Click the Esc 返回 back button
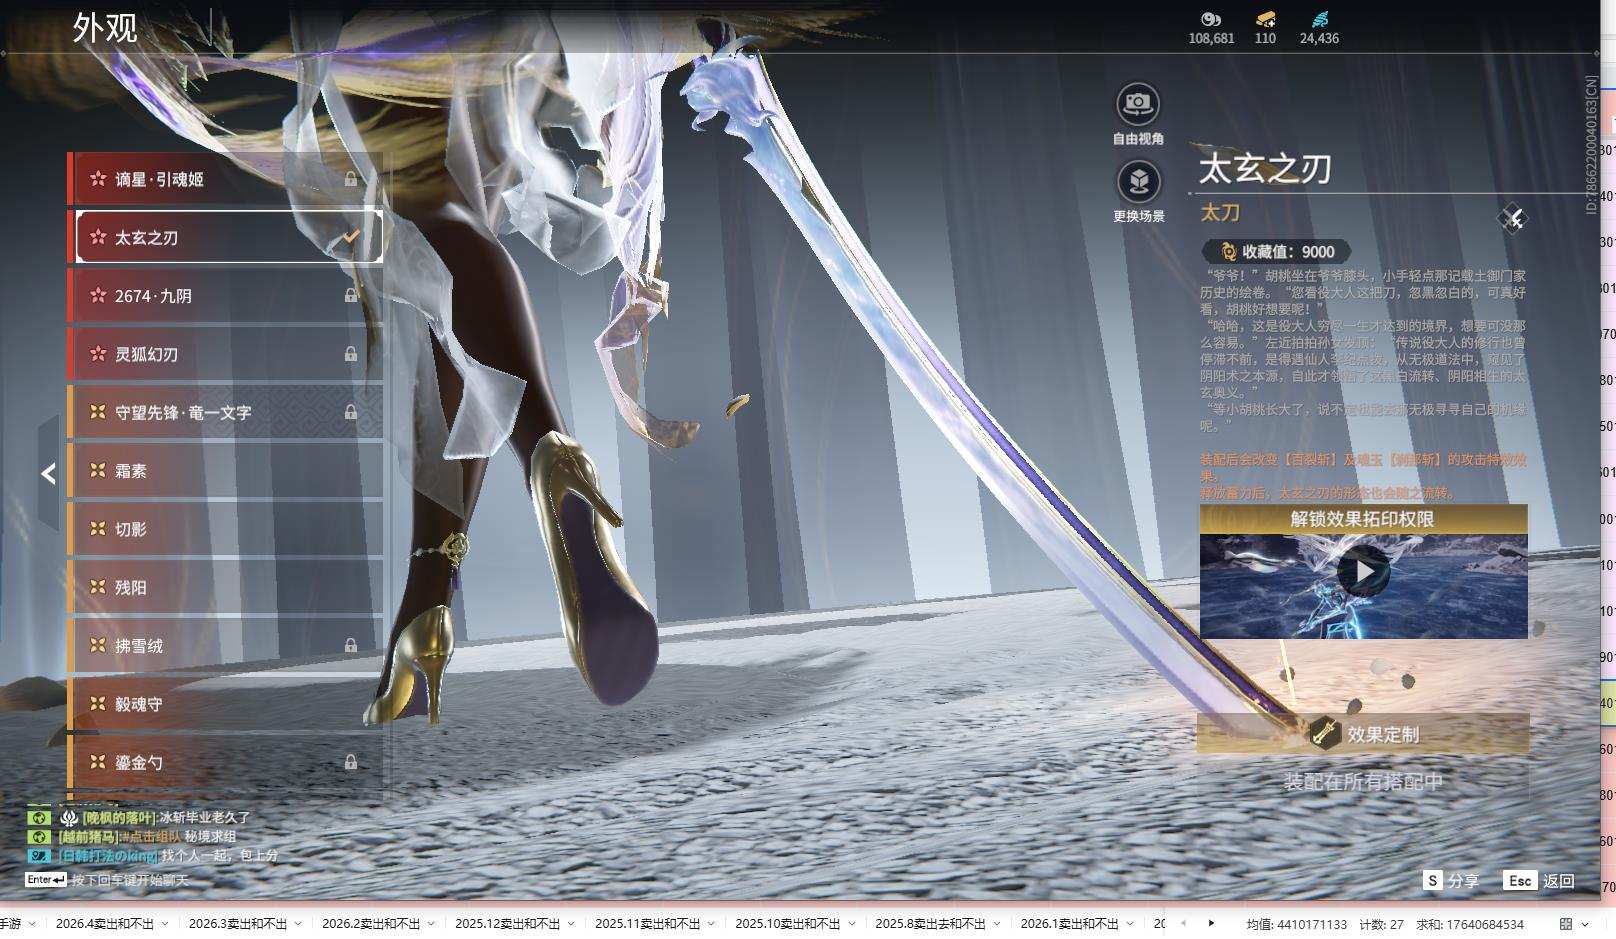 point(1540,881)
